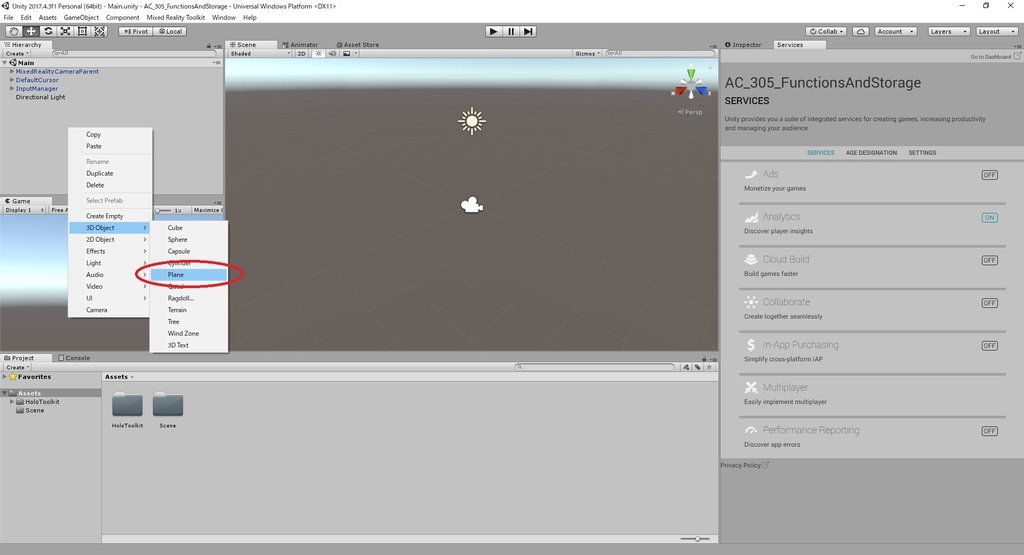This screenshot has width=1024, height=555.
Task: Switch to the Animator tab
Action: pos(300,45)
